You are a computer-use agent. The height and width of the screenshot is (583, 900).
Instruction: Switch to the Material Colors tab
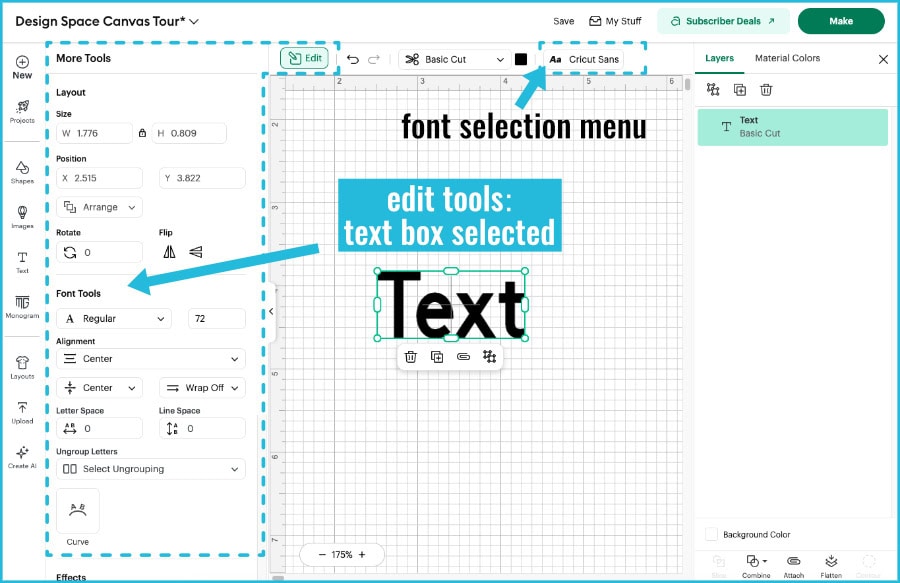(x=788, y=58)
